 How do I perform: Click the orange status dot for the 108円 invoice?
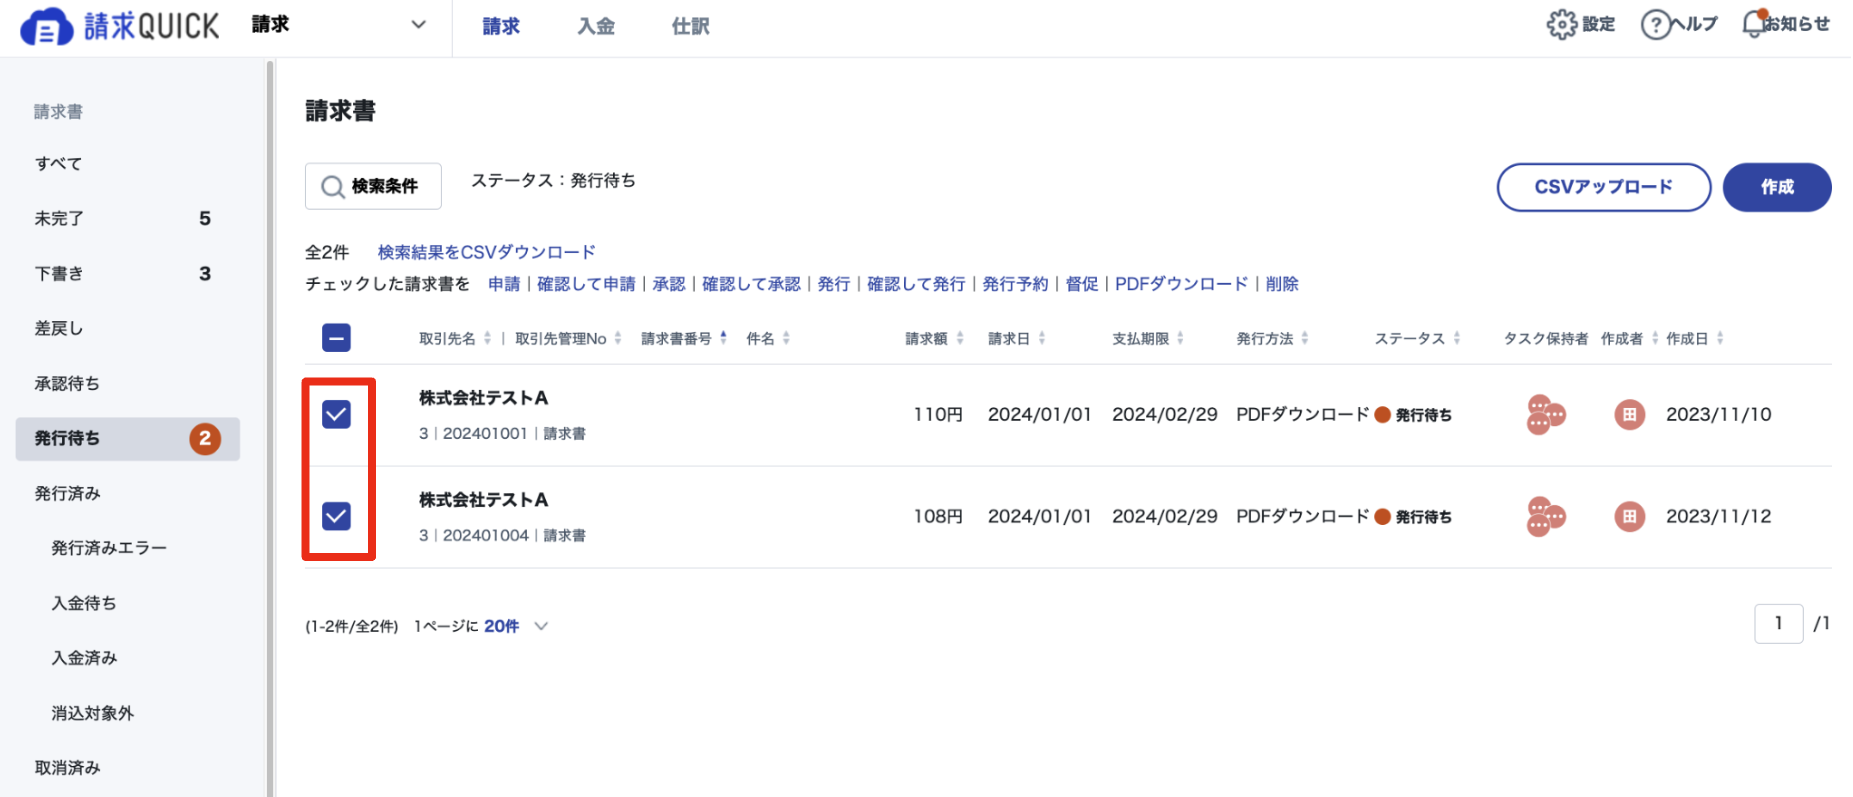point(1382,517)
